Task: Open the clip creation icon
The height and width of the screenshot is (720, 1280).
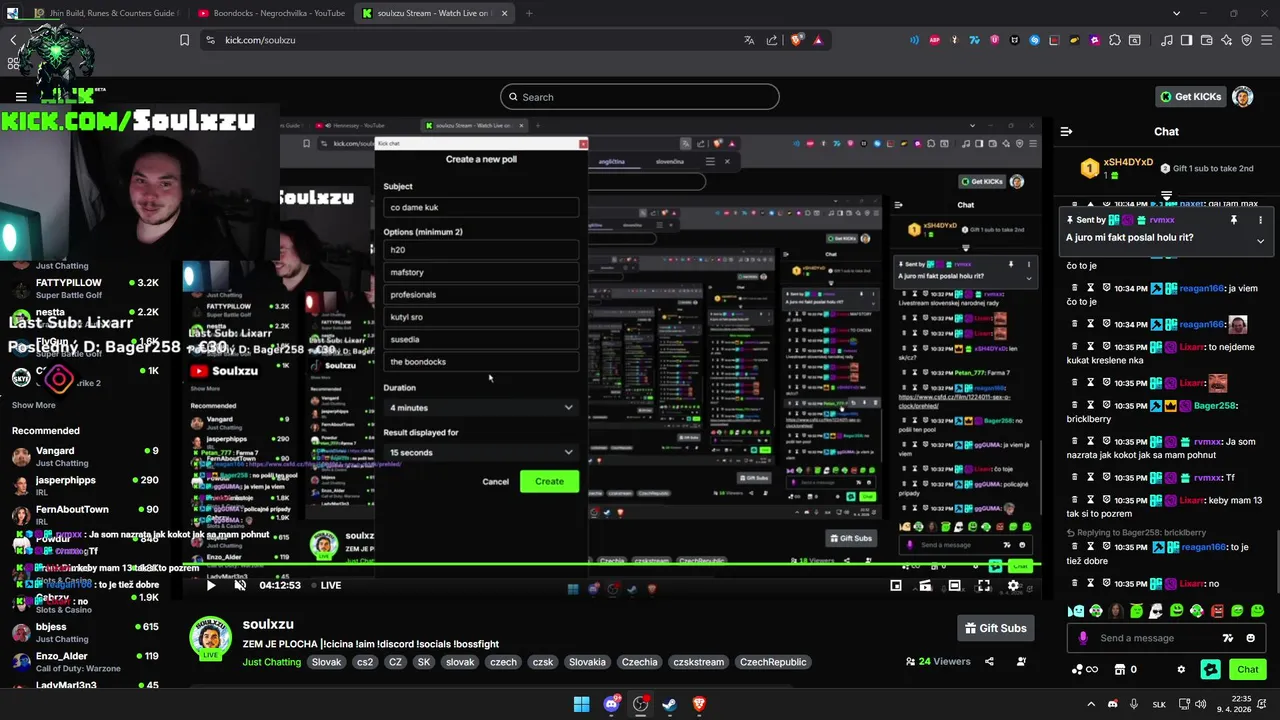Action: [925, 585]
